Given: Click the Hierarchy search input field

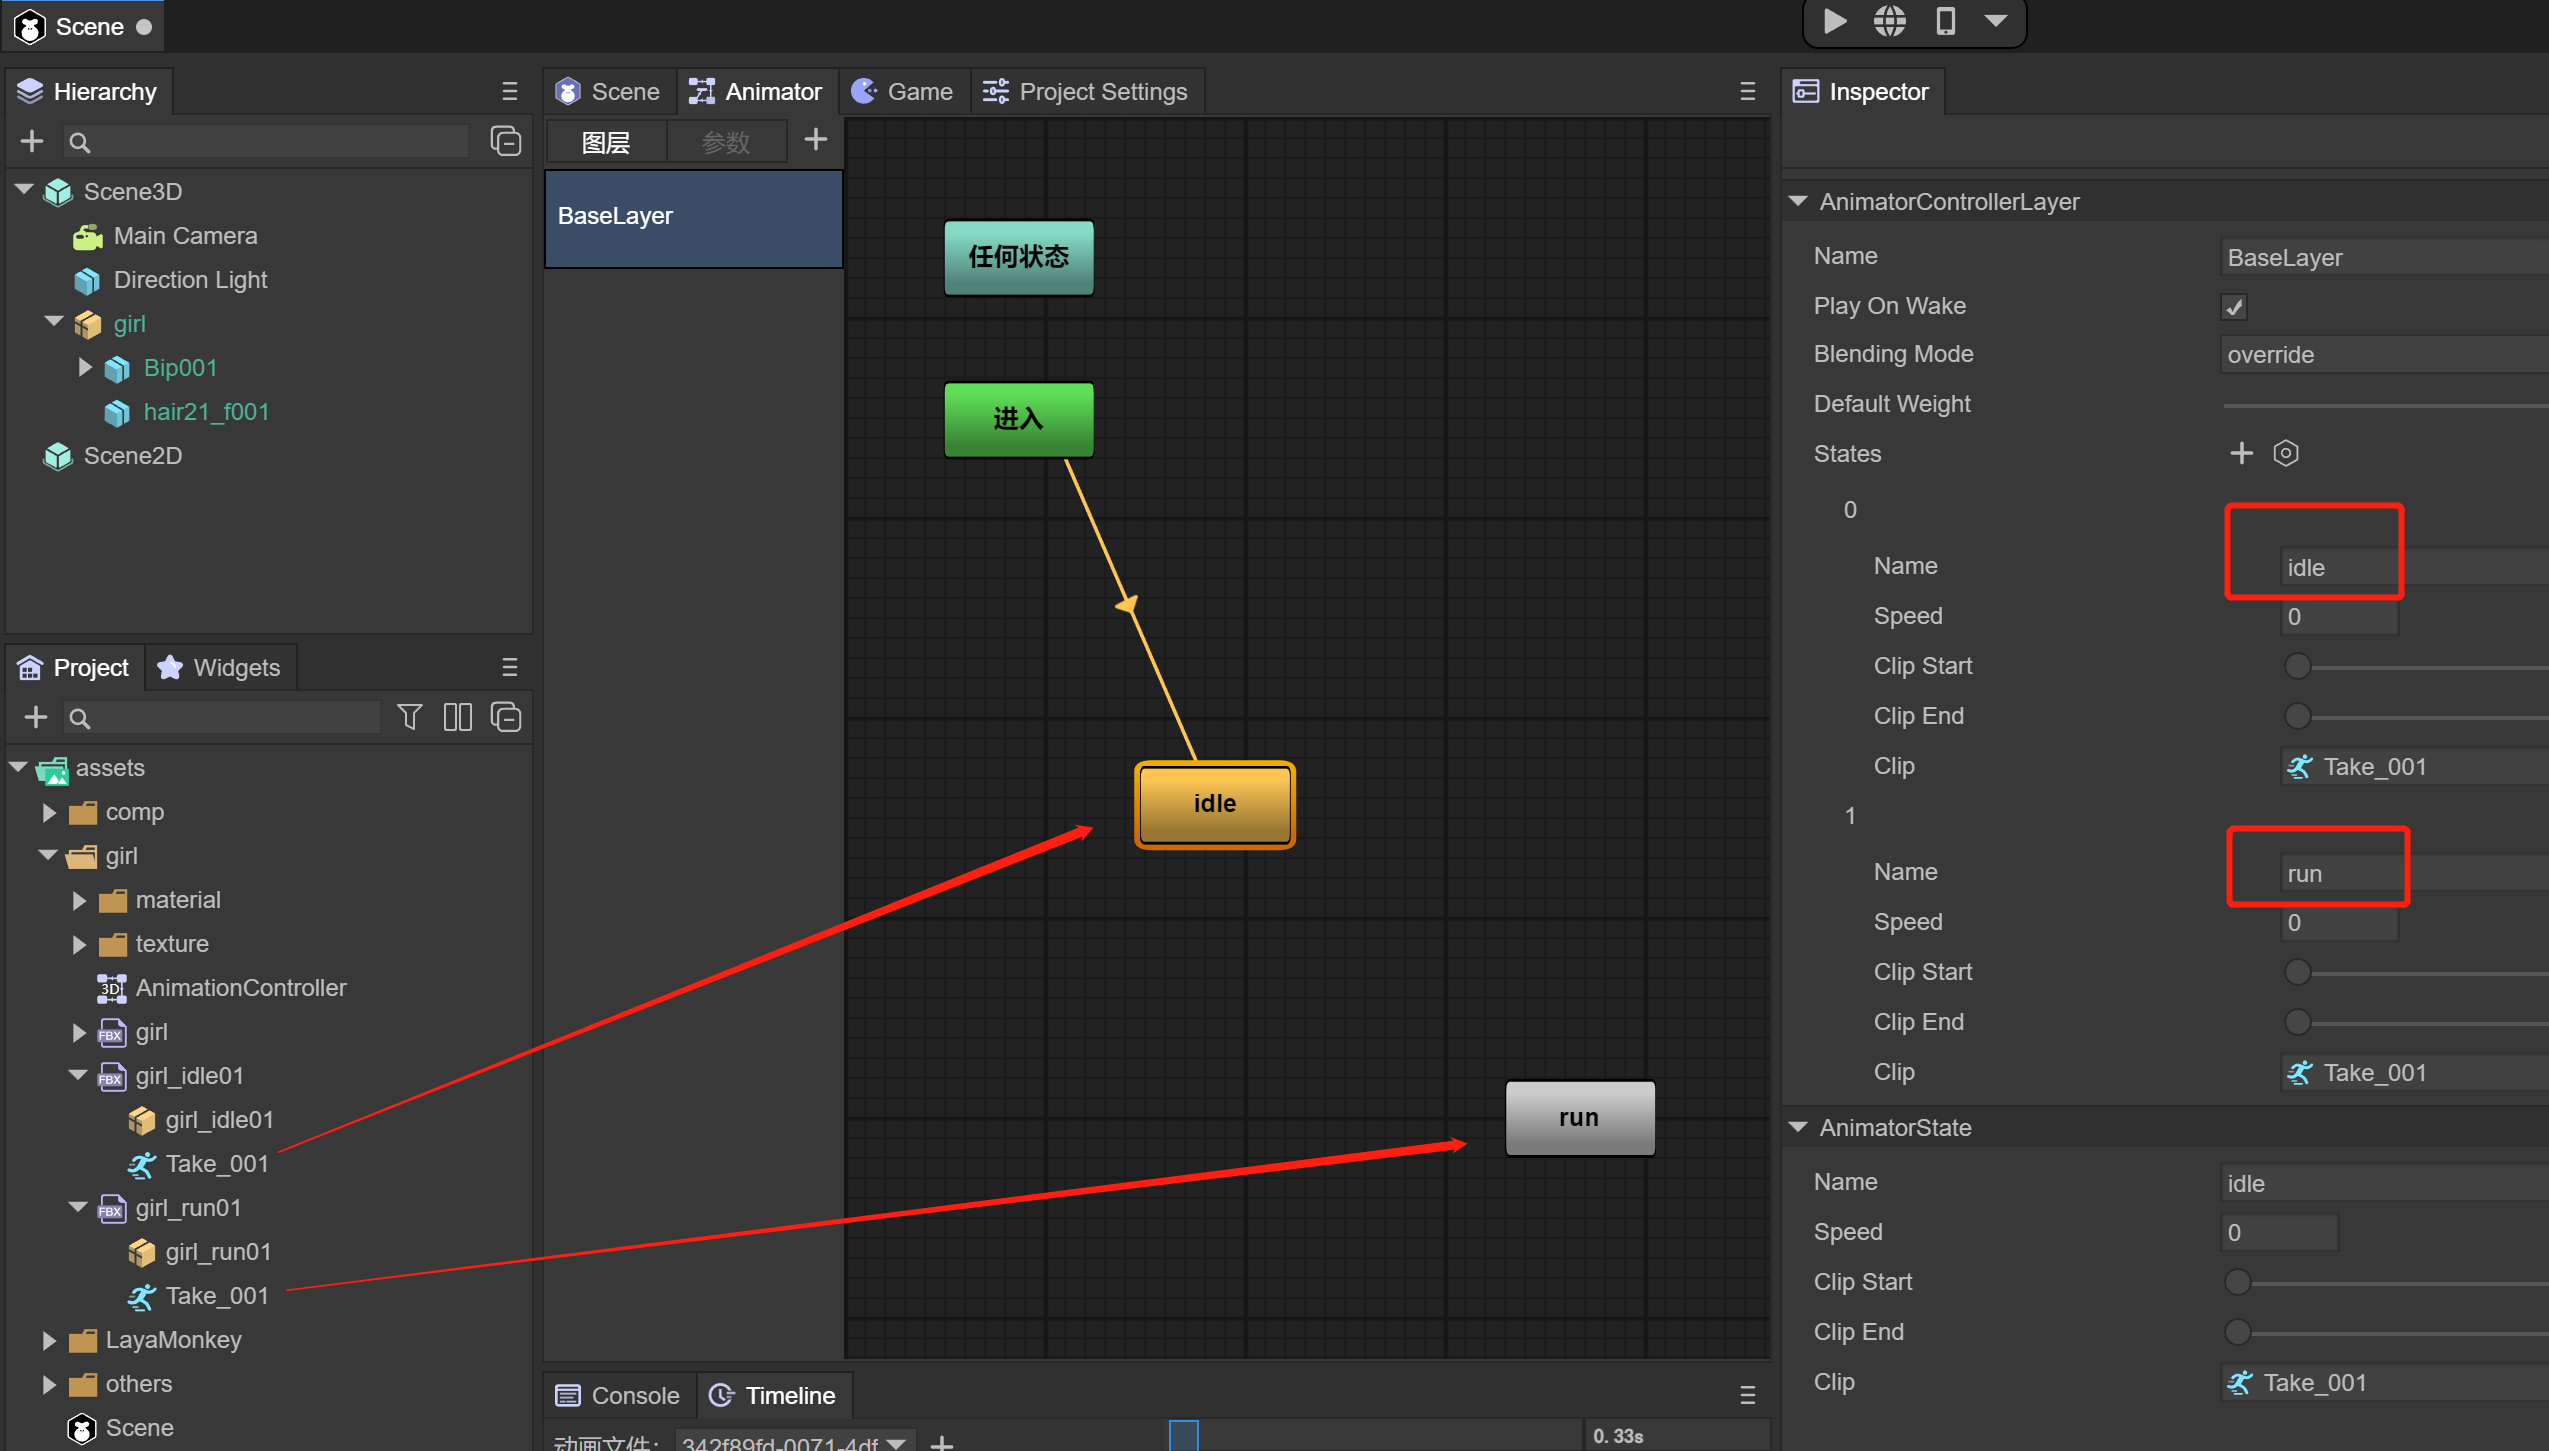Looking at the screenshot, I should pyautogui.click(x=270, y=142).
